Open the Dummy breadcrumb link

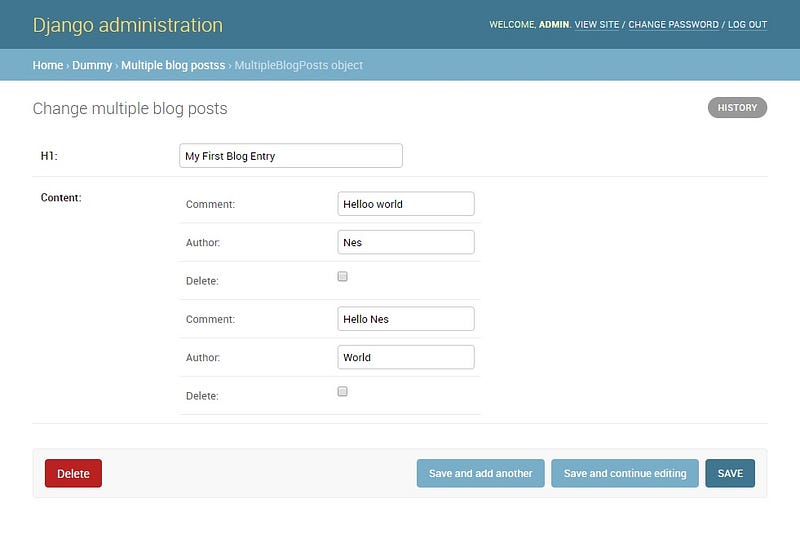pyautogui.click(x=92, y=65)
